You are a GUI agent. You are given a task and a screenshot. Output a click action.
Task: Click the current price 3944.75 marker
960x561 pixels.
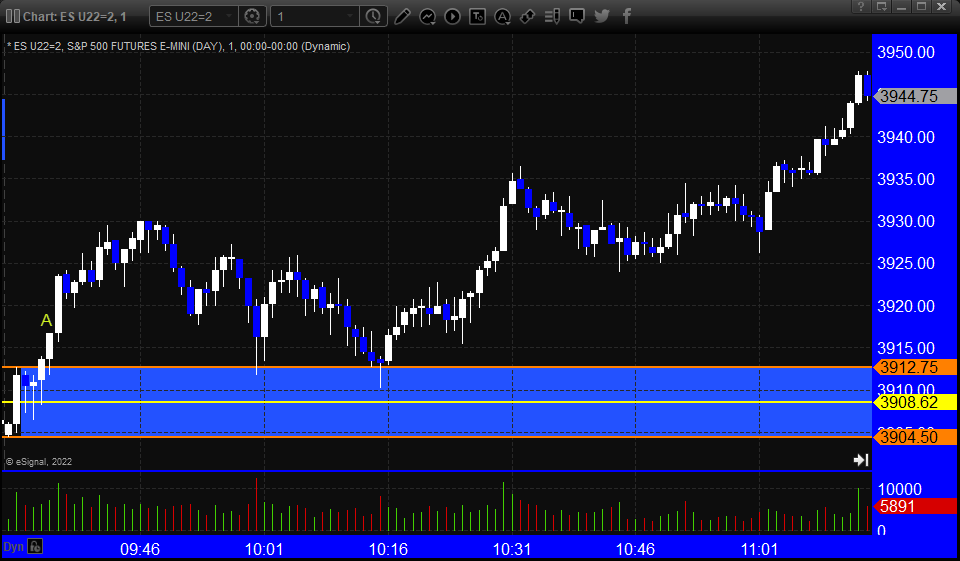pyautogui.click(x=915, y=96)
